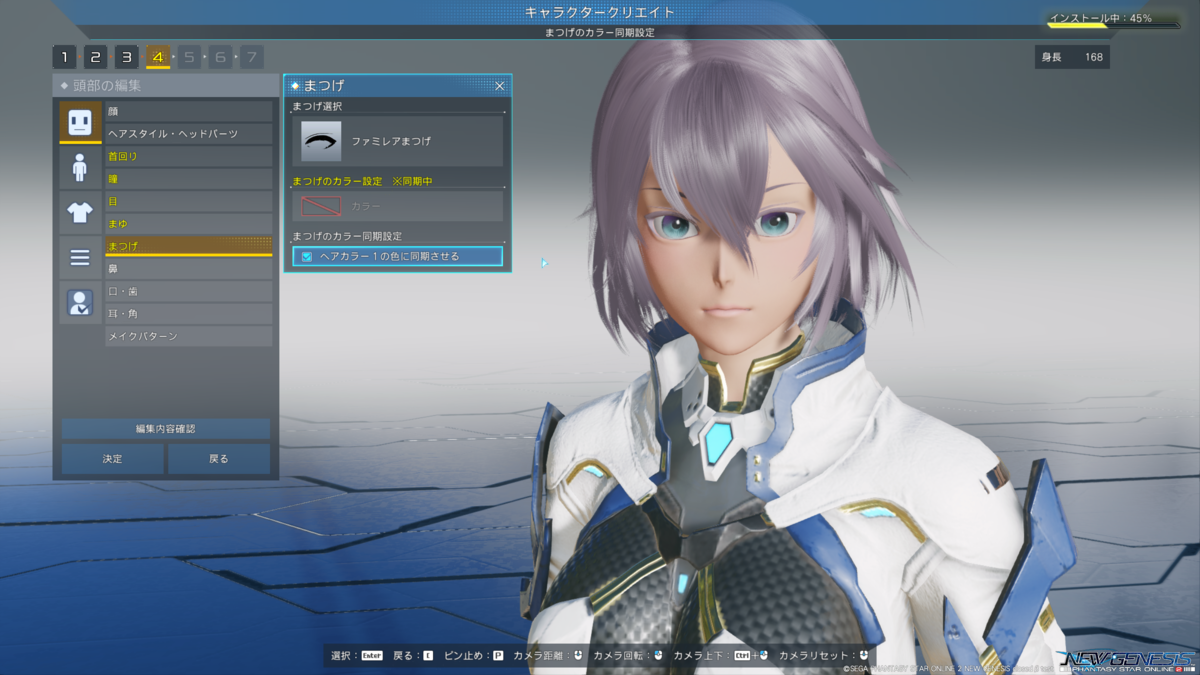Select 瞳 (pupils) from the head edit list

(188, 177)
